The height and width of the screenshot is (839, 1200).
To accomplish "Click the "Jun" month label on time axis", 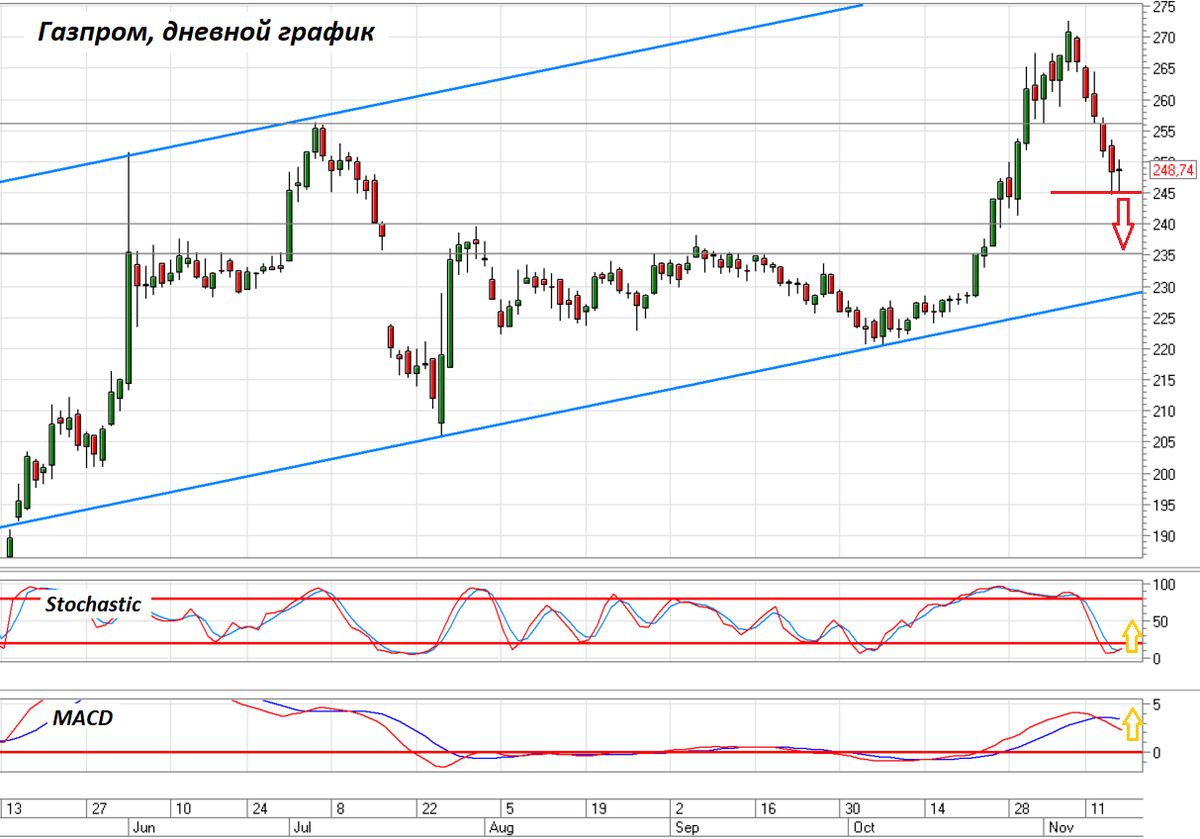I will pos(142,828).
